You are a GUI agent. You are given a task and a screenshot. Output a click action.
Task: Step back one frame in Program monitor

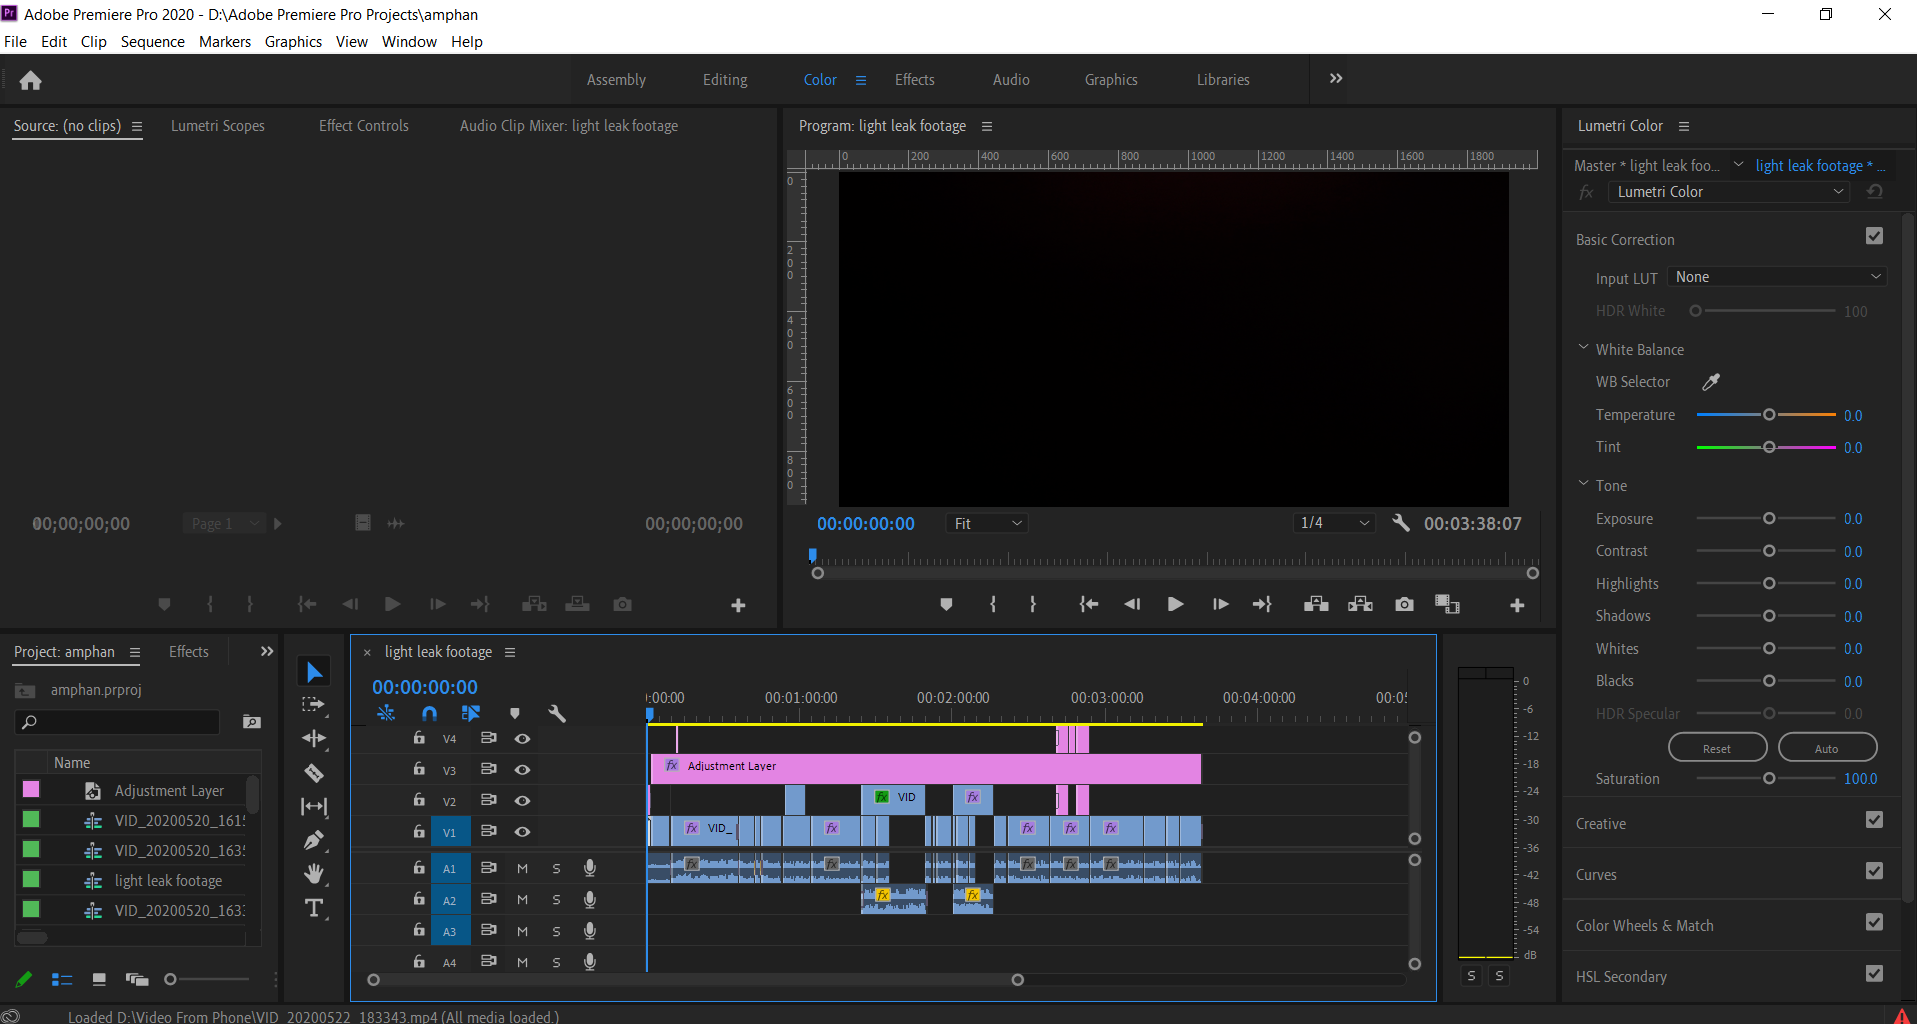(1132, 604)
